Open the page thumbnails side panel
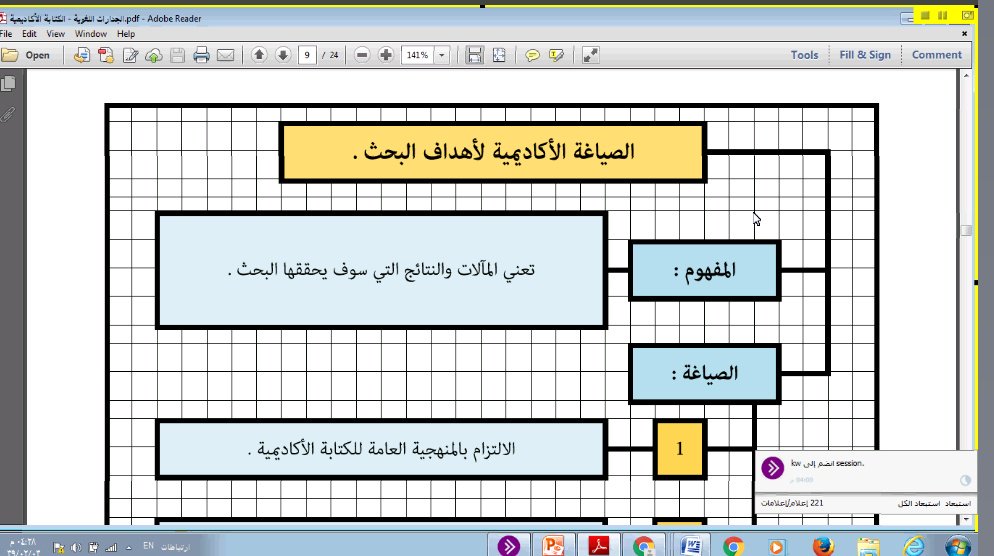This screenshot has height=556, width=994. (x=8, y=84)
